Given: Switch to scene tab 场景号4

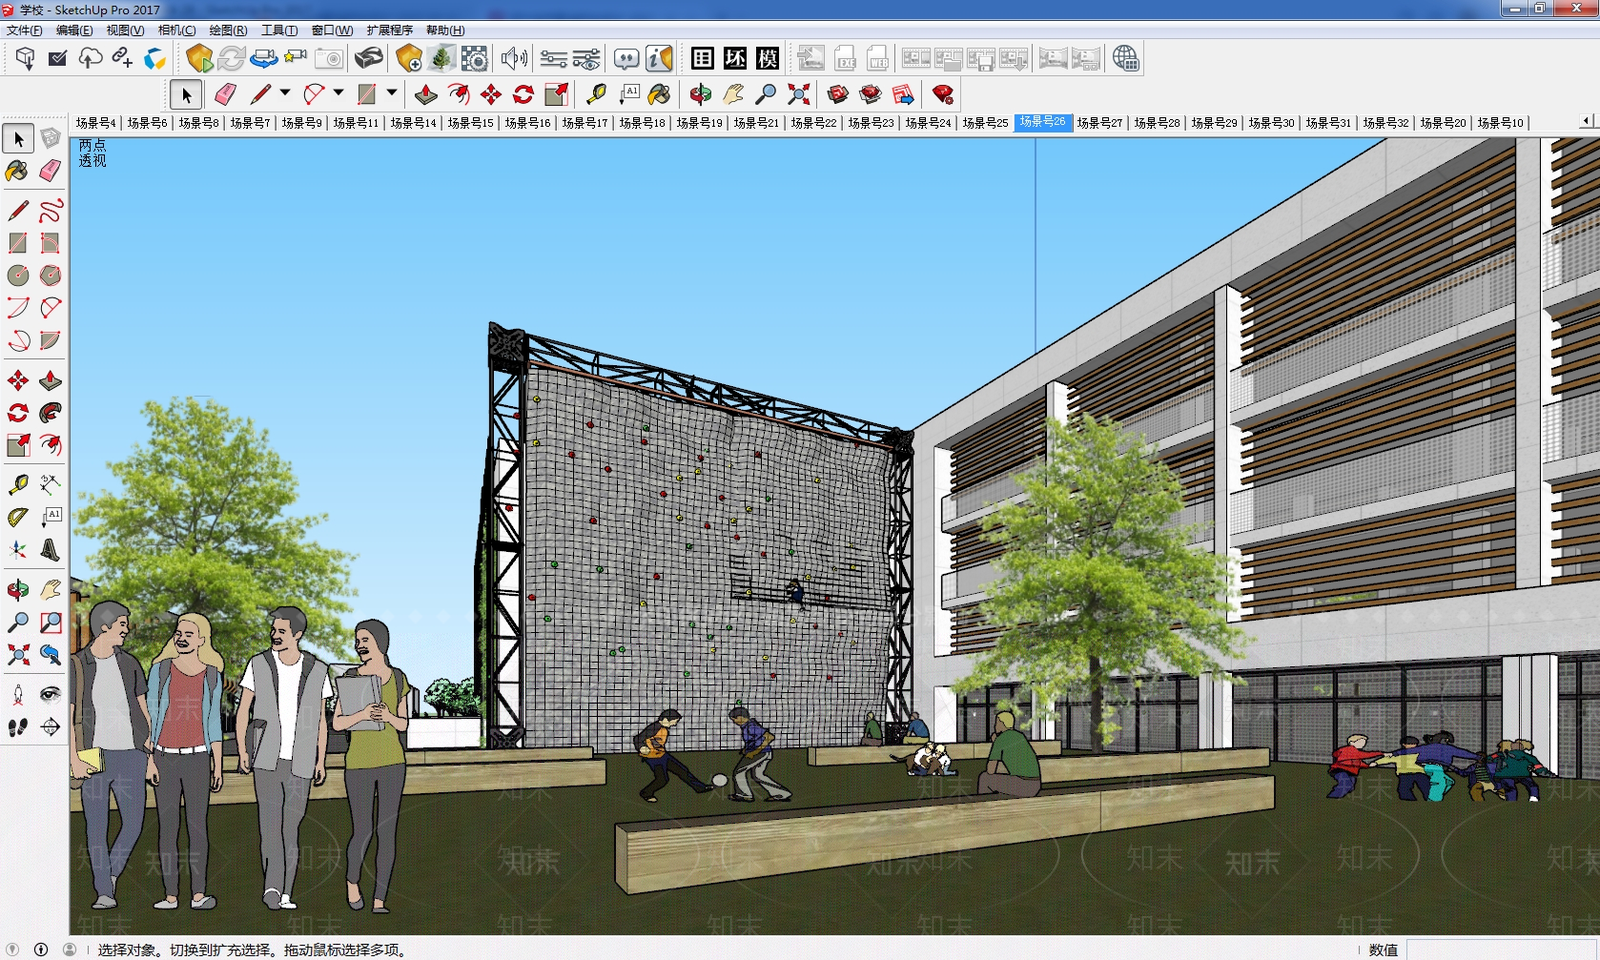Looking at the screenshot, I should 96,123.
